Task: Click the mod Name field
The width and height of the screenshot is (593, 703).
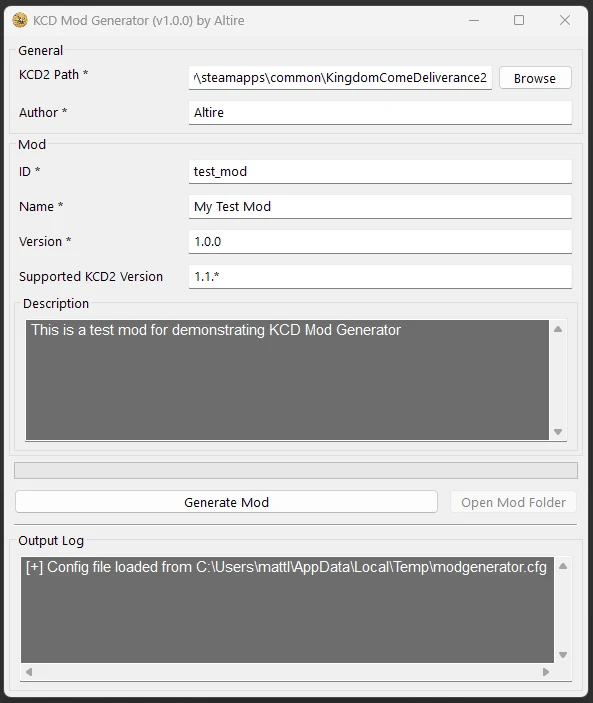Action: (380, 207)
